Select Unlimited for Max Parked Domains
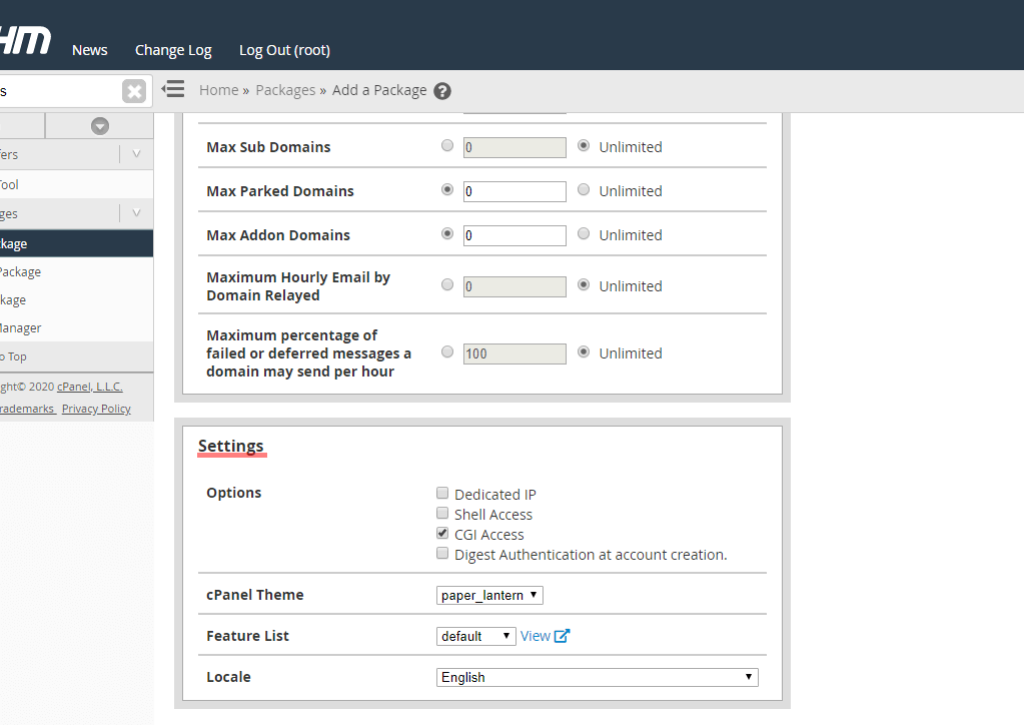 [584, 189]
